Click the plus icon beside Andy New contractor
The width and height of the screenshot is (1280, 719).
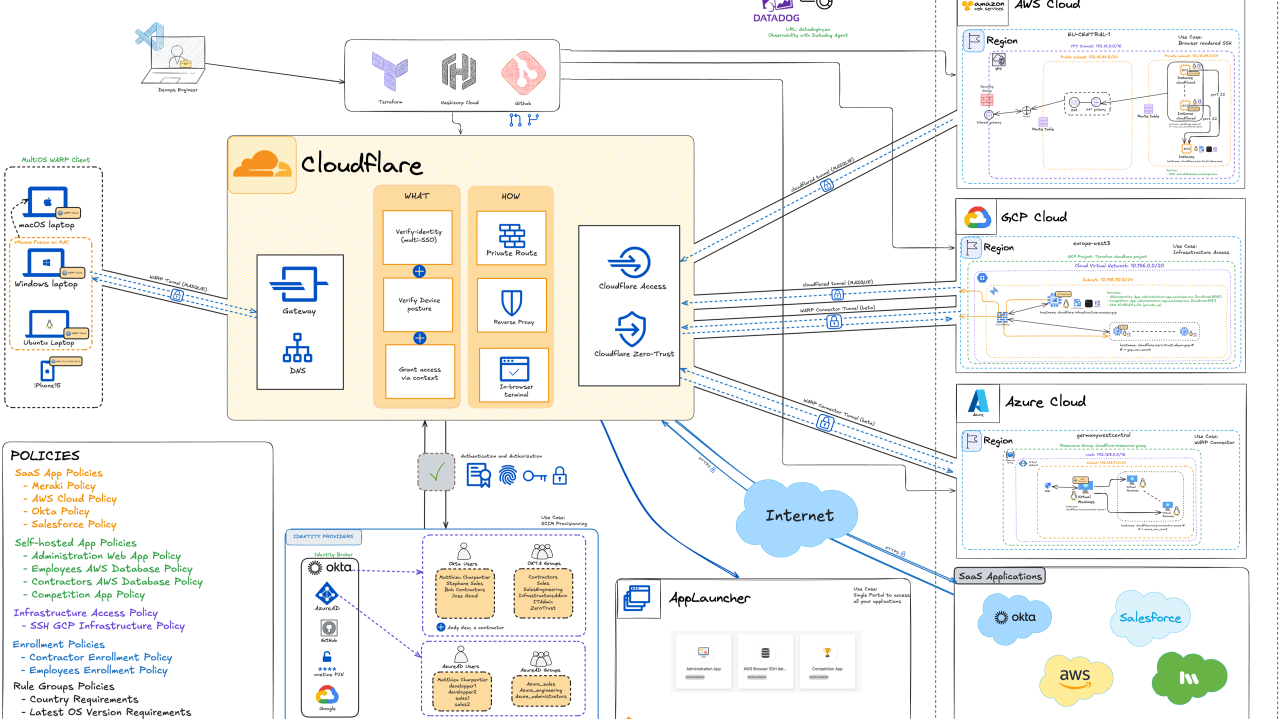(440, 627)
